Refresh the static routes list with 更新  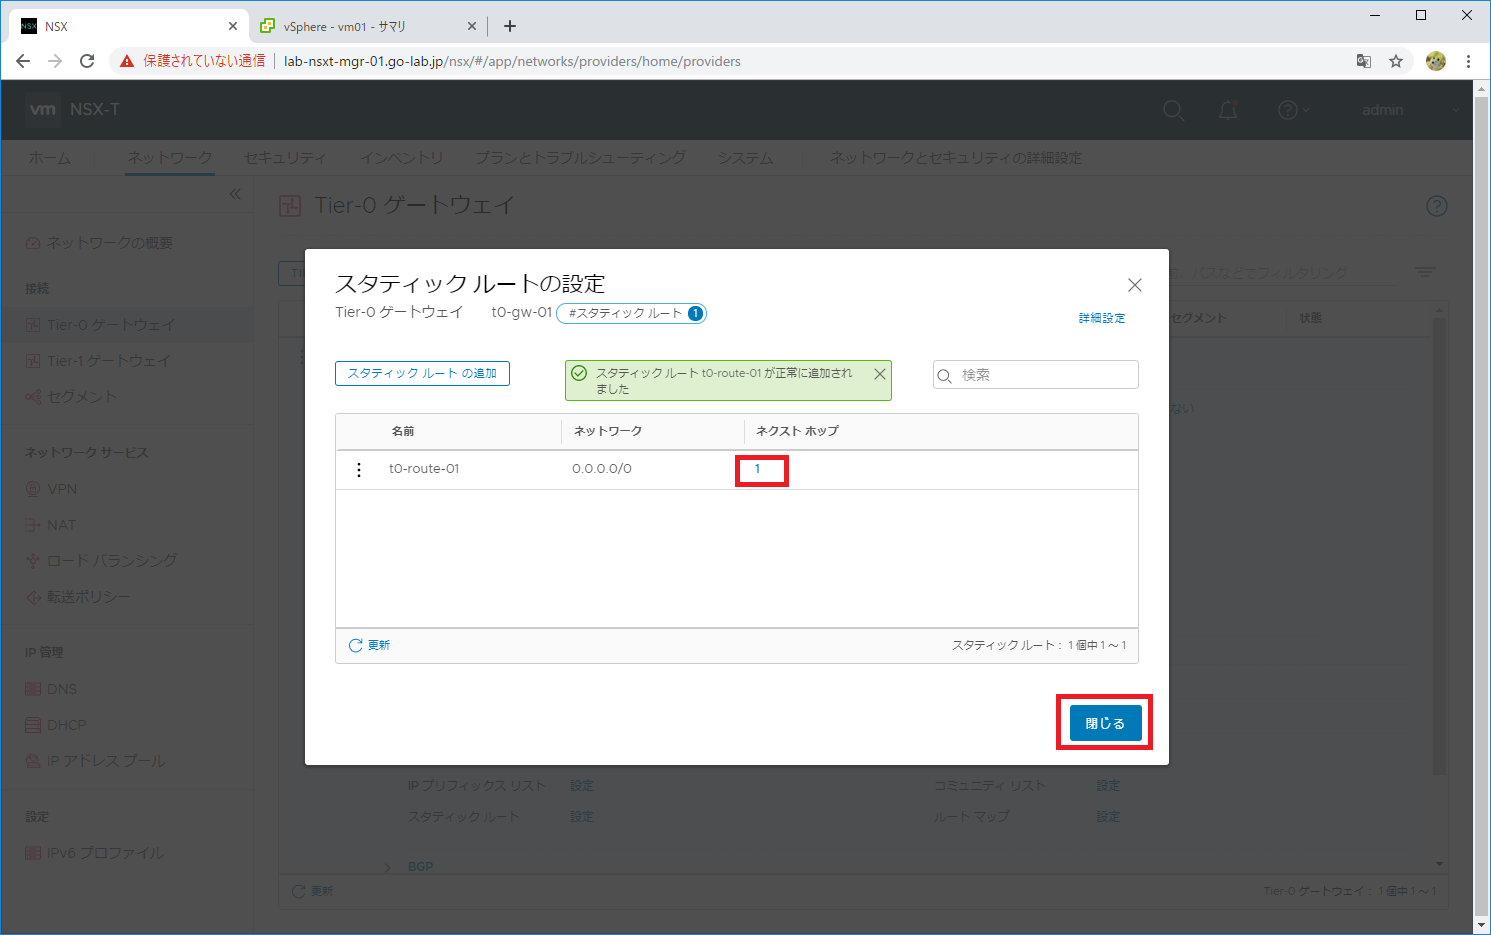(369, 645)
